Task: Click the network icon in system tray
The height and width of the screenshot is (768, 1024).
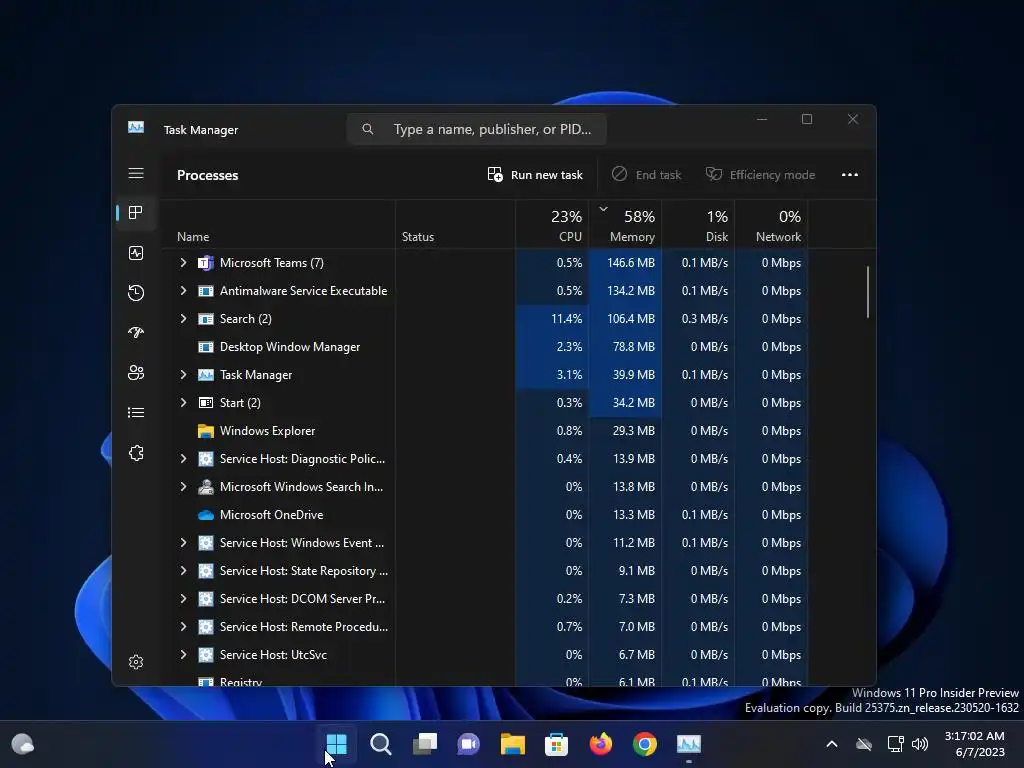Action: [x=895, y=744]
